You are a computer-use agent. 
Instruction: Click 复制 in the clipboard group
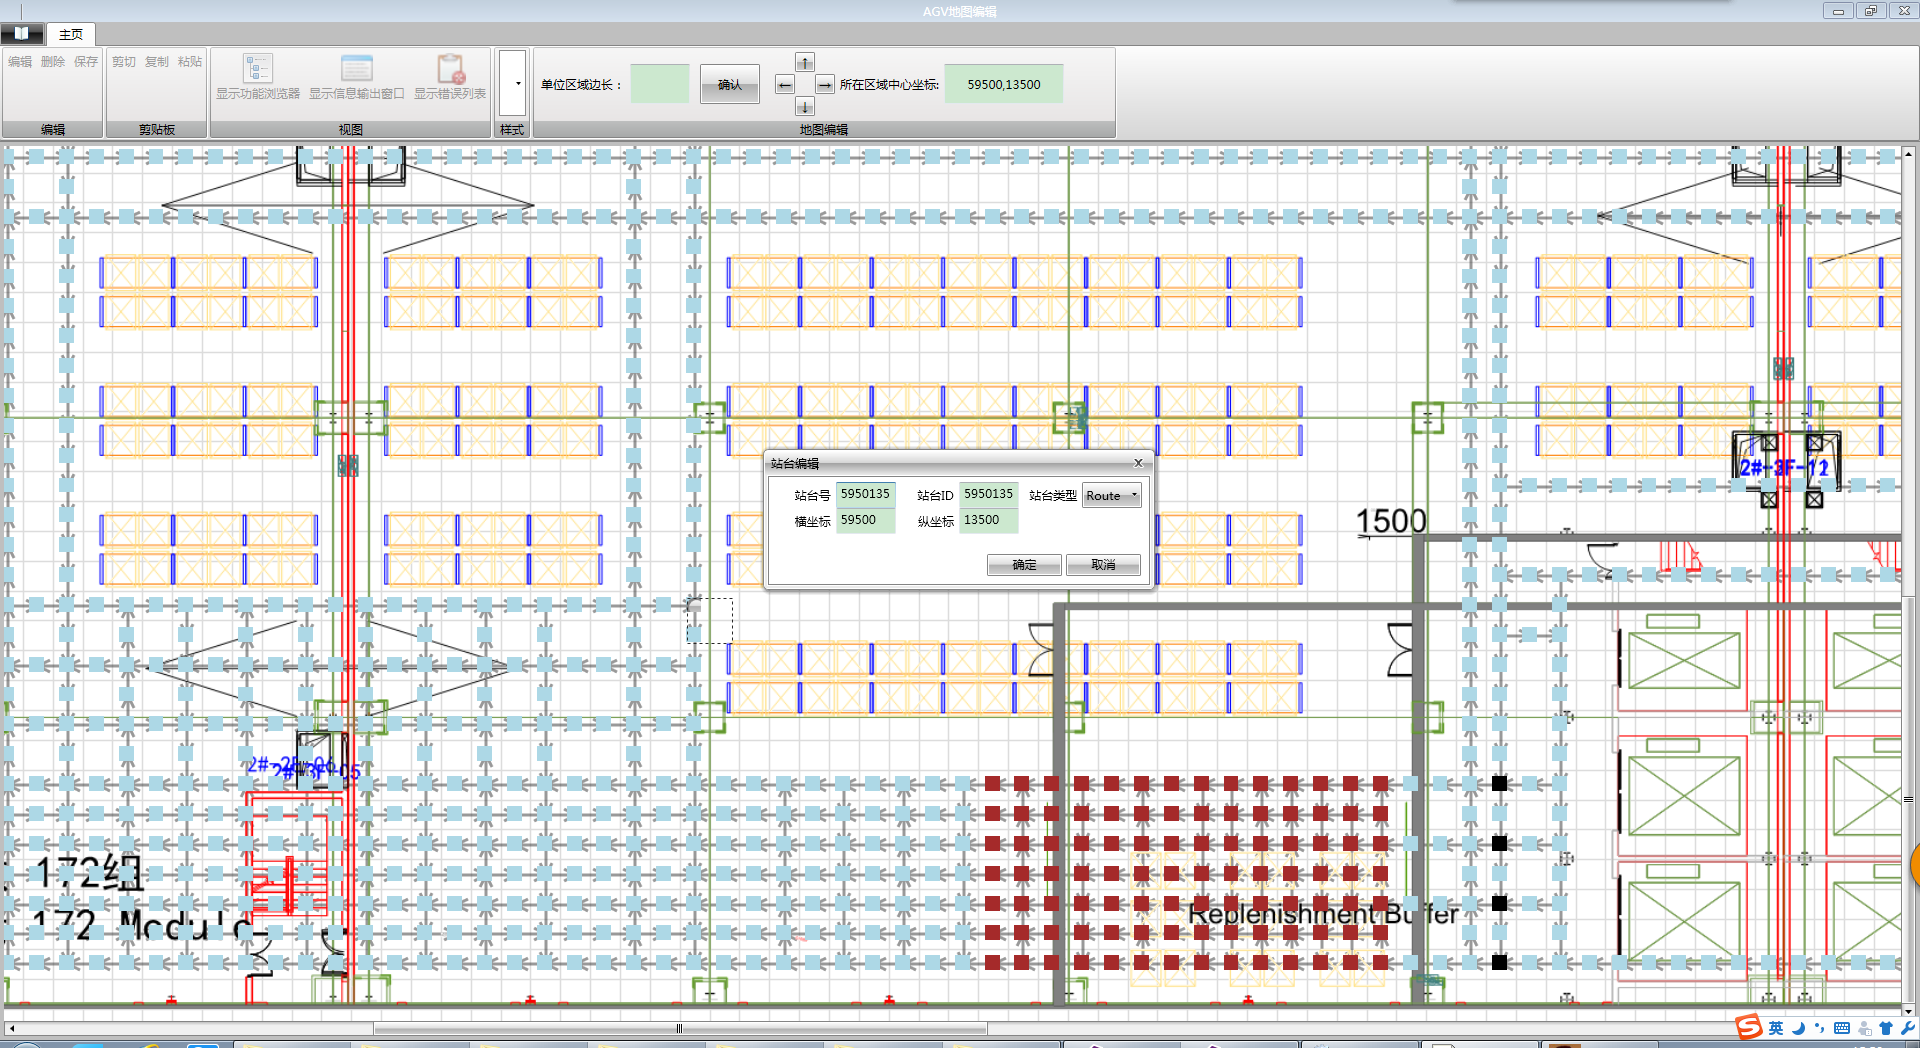157,62
